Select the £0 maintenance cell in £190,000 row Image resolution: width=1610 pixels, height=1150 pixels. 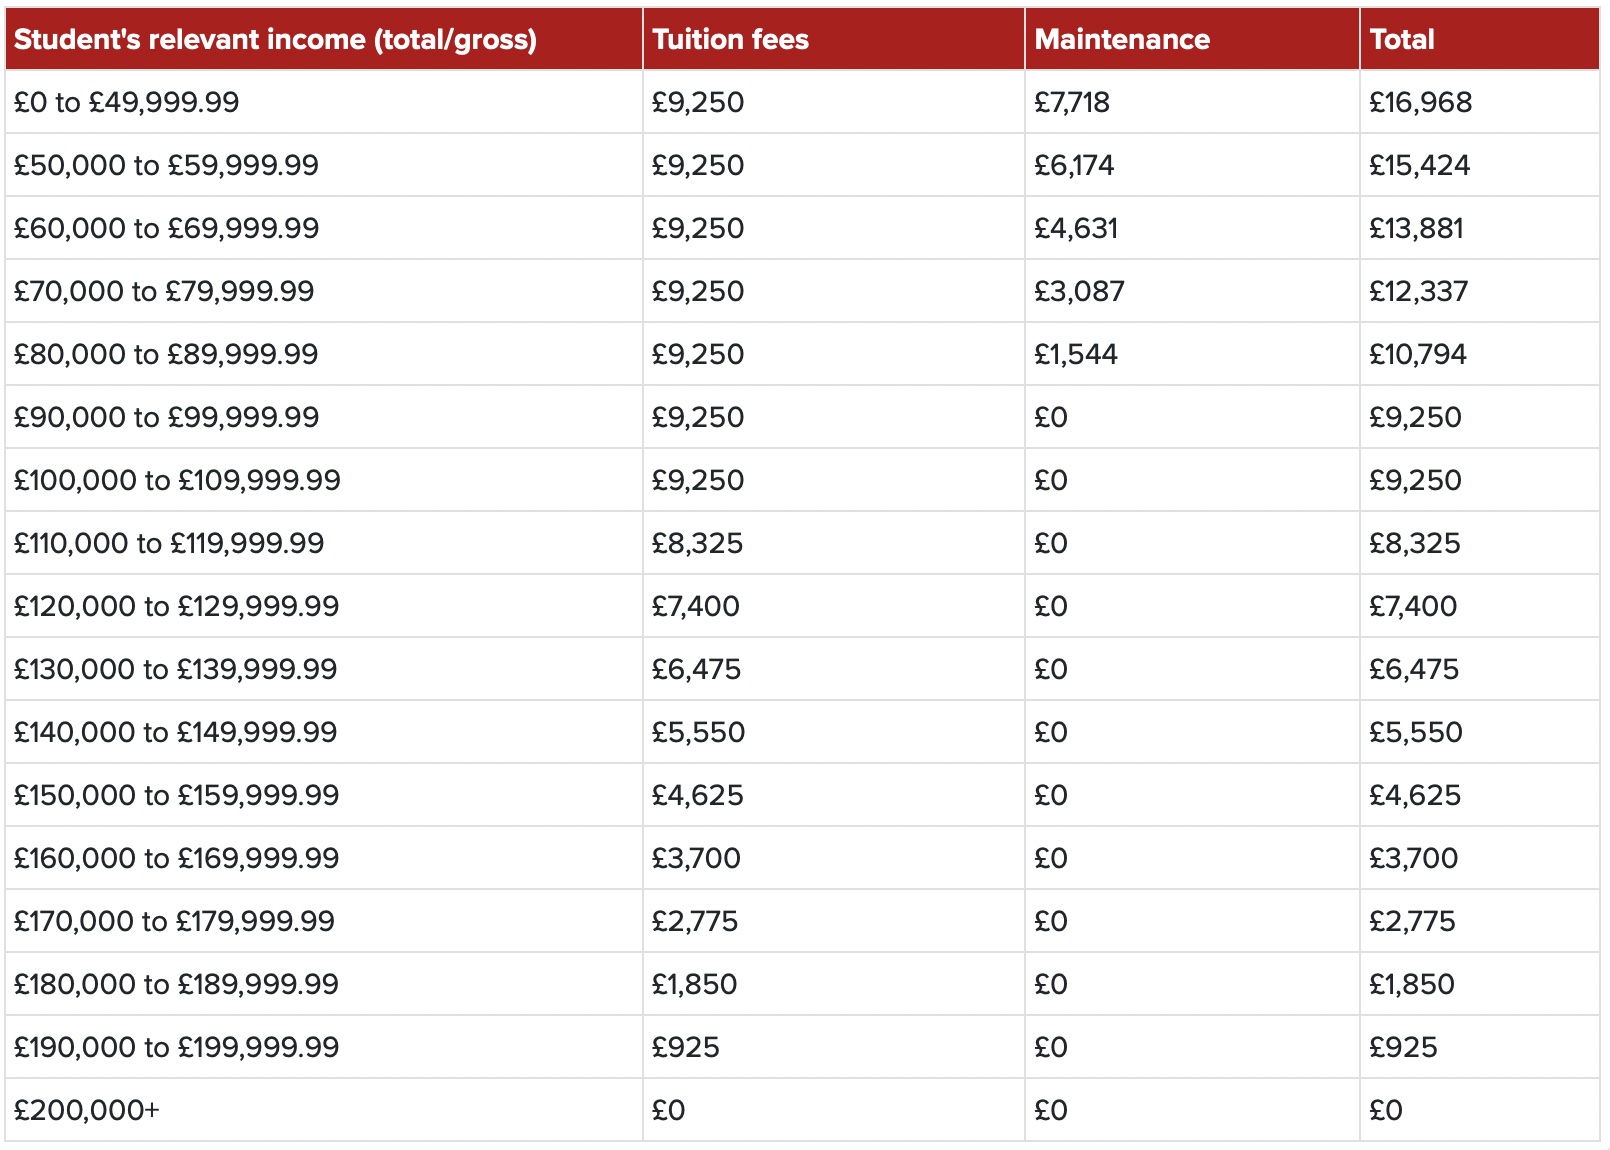[1192, 1047]
